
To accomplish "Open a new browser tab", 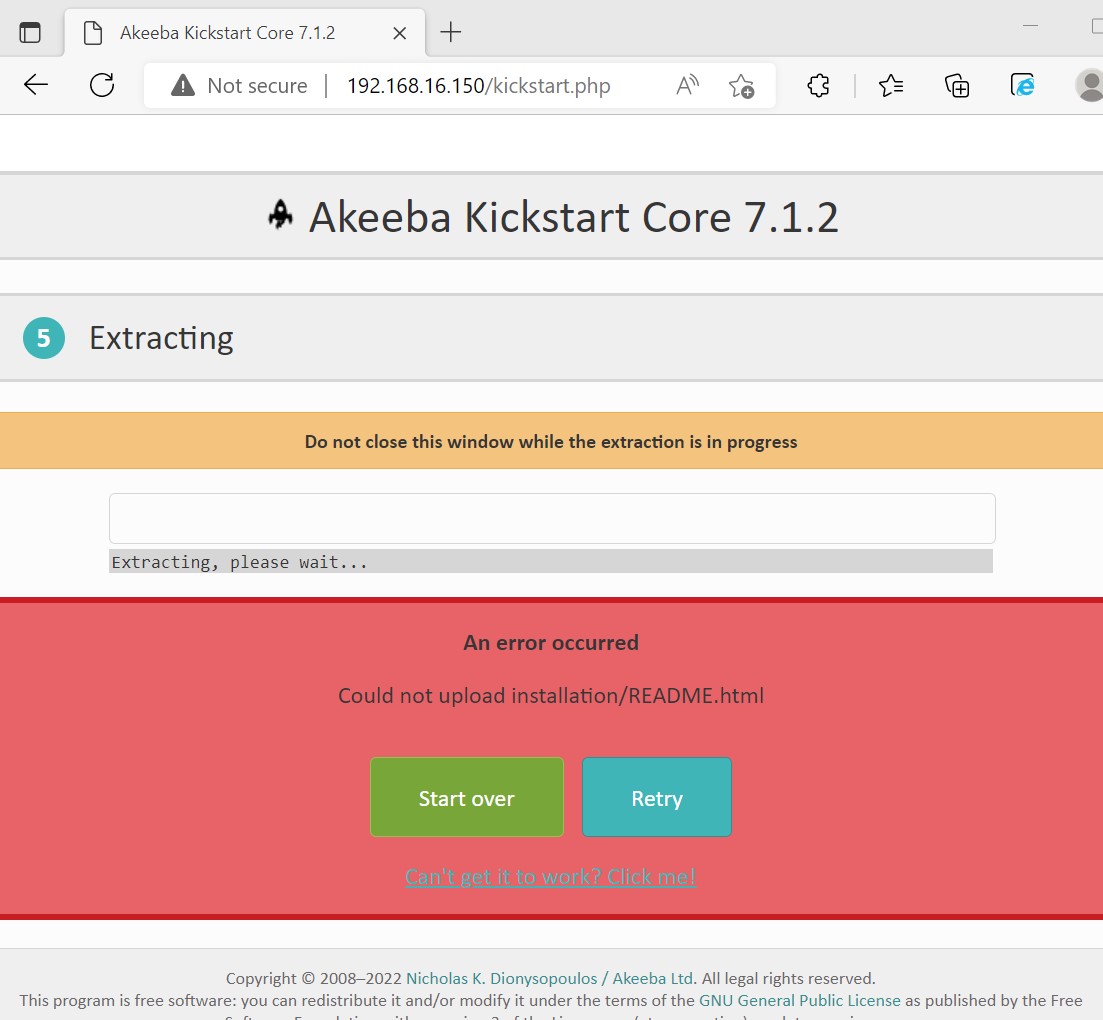I will pos(451,32).
